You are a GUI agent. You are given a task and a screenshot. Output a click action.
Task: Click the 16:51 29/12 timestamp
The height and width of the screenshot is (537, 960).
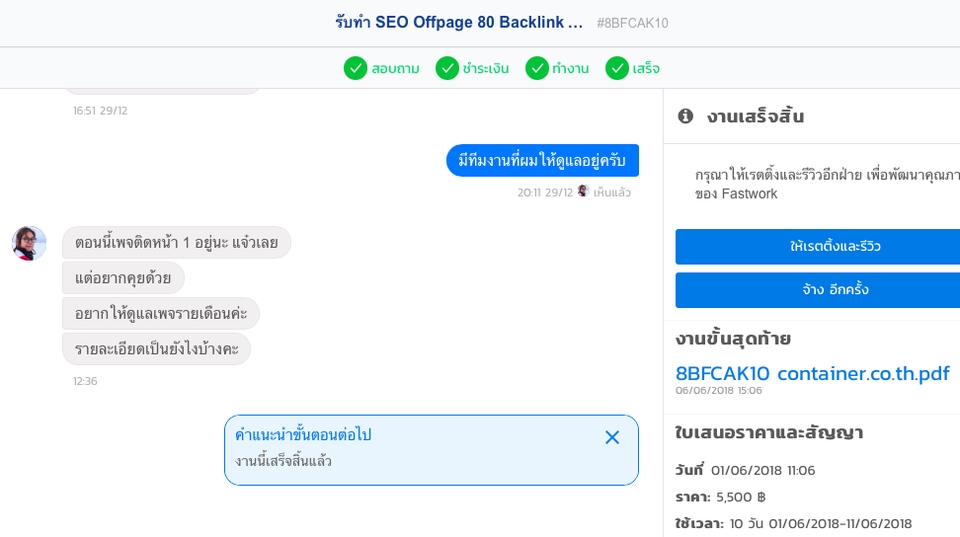100,111
